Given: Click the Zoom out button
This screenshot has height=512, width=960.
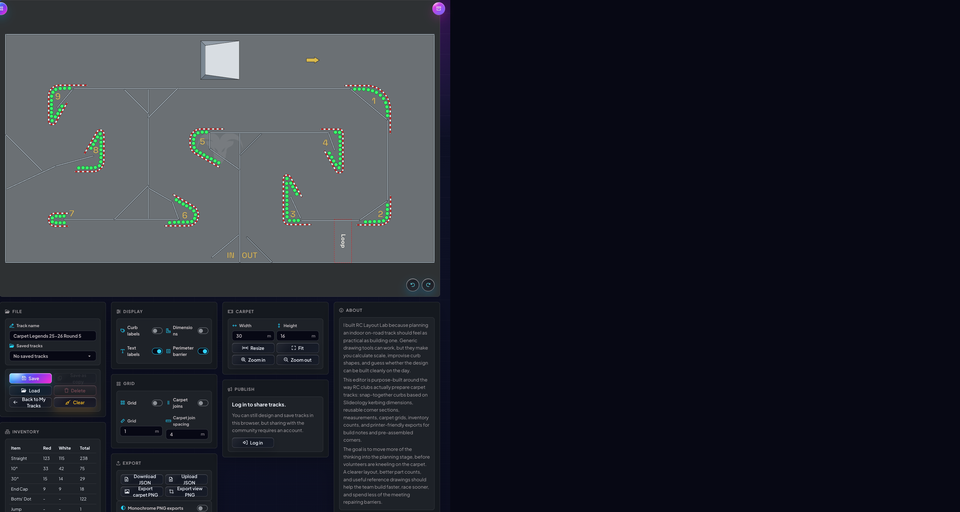Looking at the screenshot, I should click(x=298, y=360).
